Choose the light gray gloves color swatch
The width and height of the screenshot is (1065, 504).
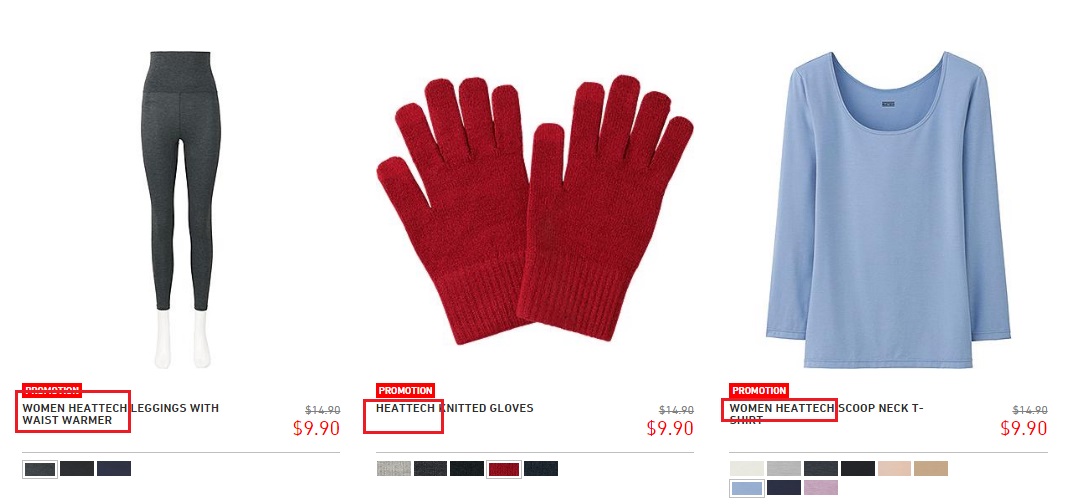[x=394, y=469]
